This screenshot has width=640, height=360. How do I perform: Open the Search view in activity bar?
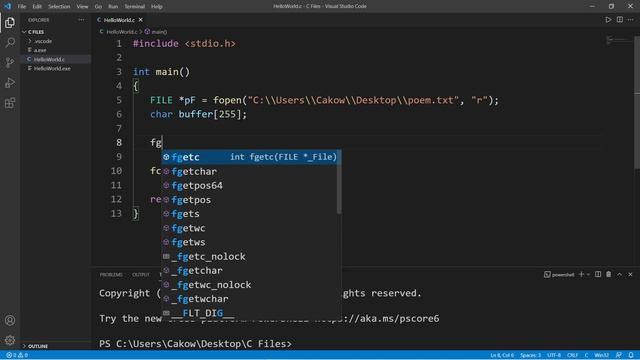click(10, 42)
